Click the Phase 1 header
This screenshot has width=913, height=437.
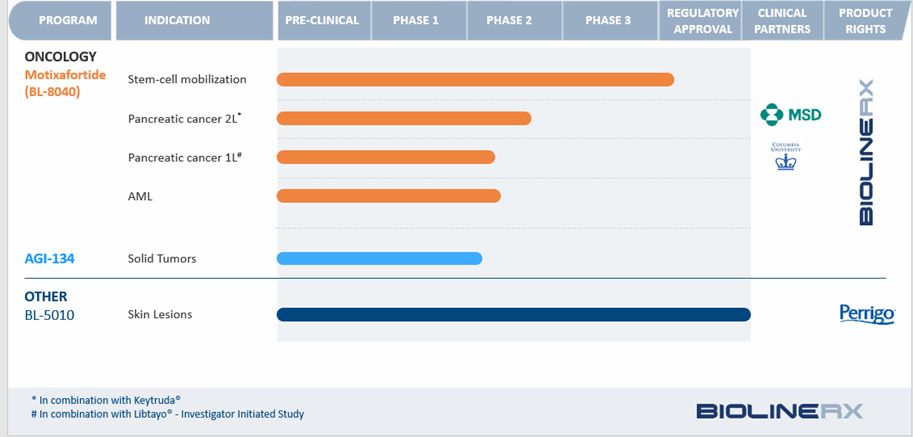tap(416, 20)
